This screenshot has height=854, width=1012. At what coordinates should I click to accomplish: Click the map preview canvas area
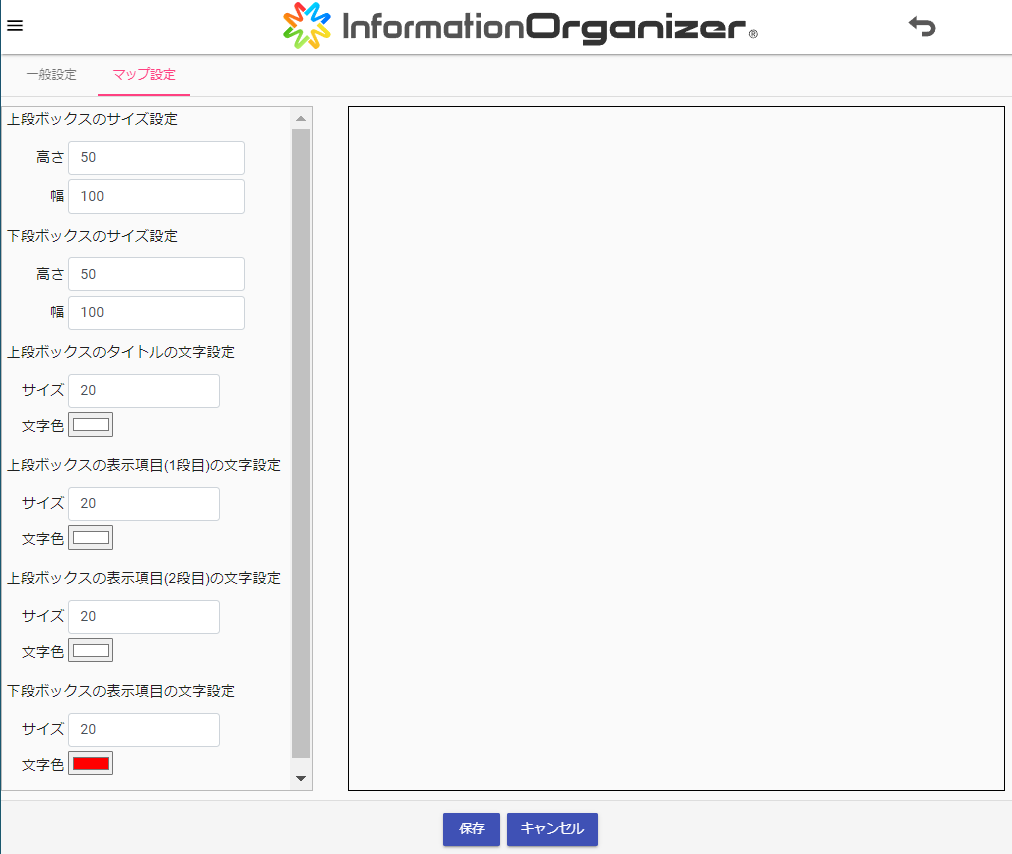click(675, 448)
